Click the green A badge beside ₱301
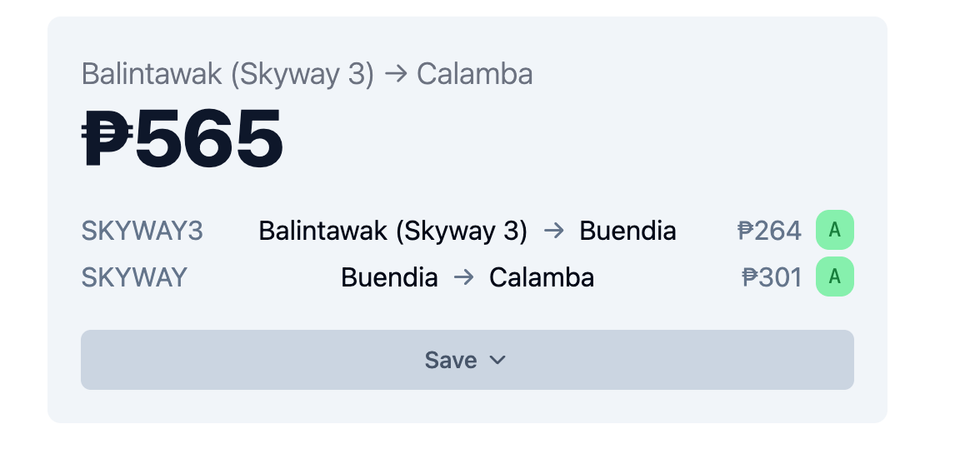960x458 pixels. (834, 277)
